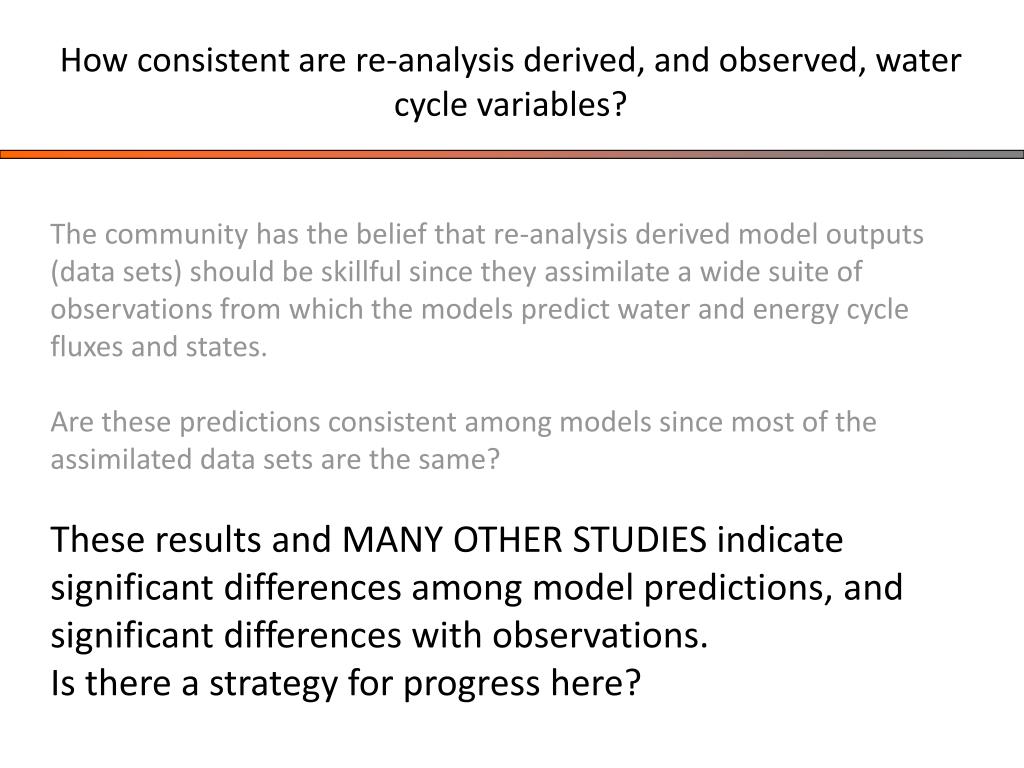Click the line 'observations from which the models predict'
1024x768 pixels.
pos(479,310)
